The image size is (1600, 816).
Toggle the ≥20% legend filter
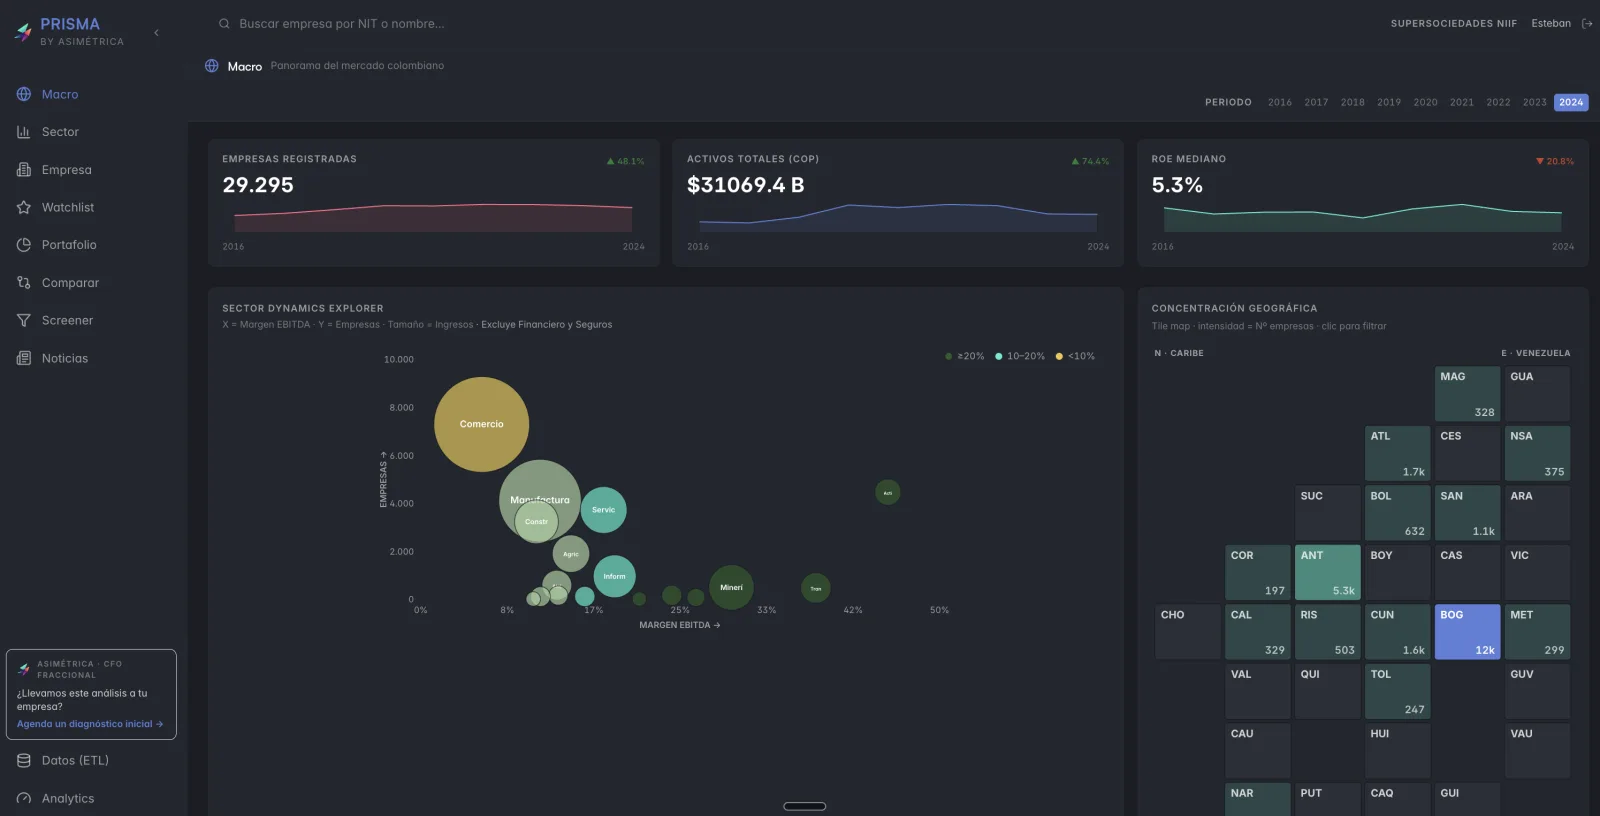[x=965, y=356]
